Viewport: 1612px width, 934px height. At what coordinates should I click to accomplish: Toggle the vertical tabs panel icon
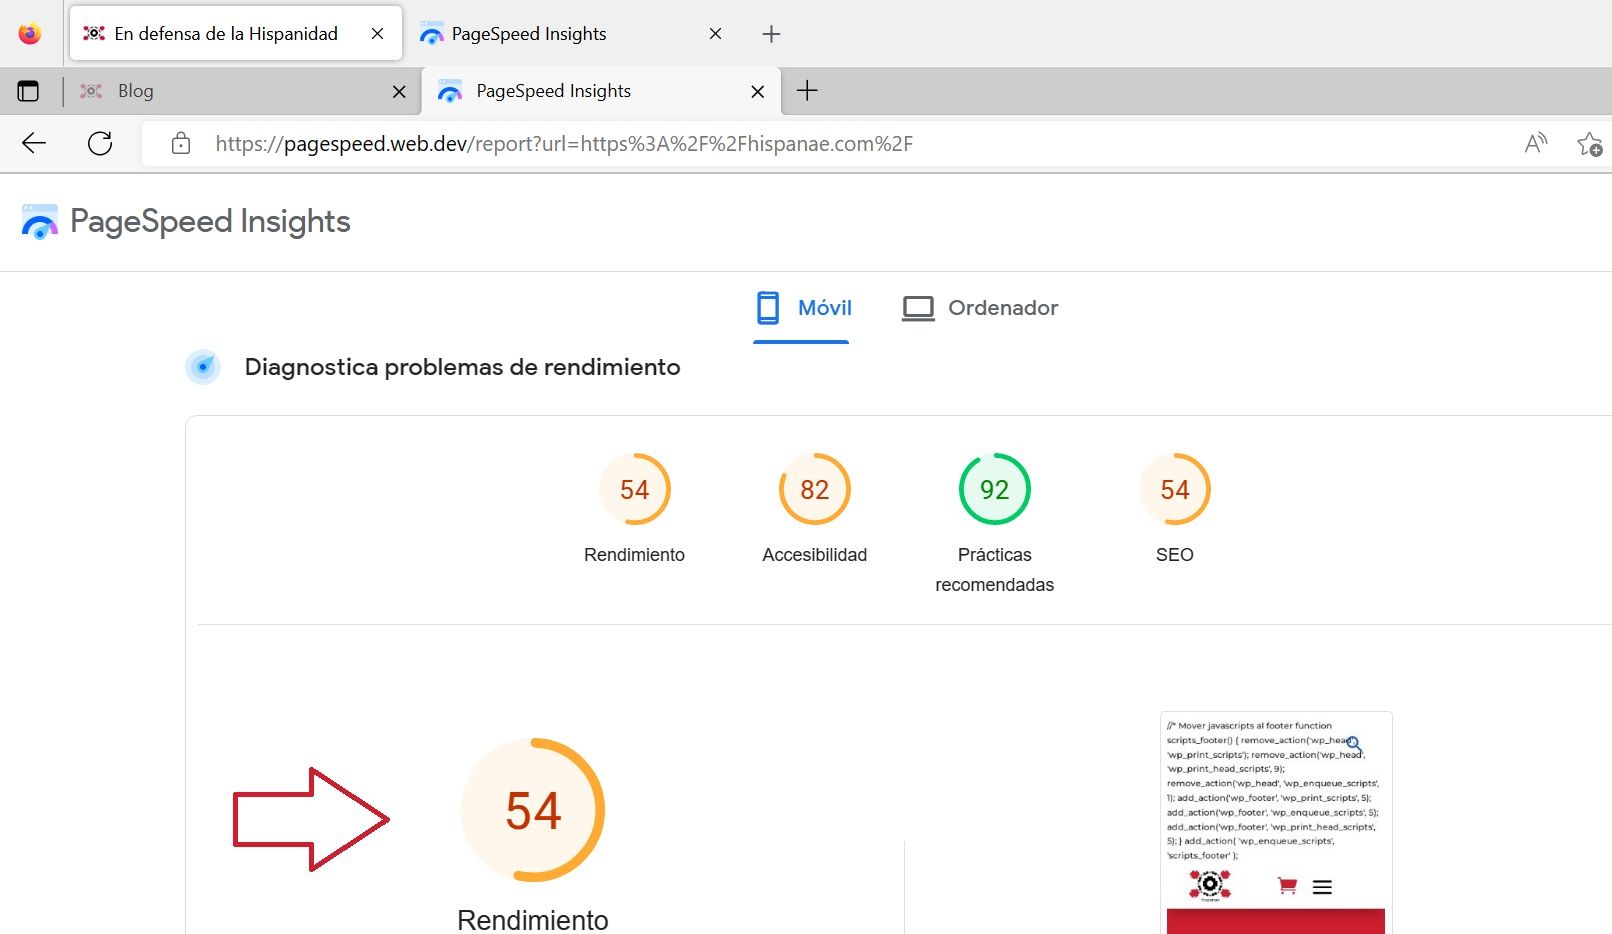[x=28, y=91]
